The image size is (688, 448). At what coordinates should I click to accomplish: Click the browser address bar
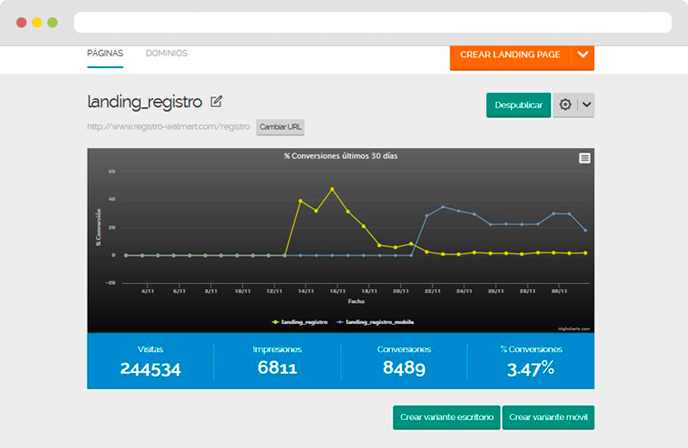[x=373, y=22]
